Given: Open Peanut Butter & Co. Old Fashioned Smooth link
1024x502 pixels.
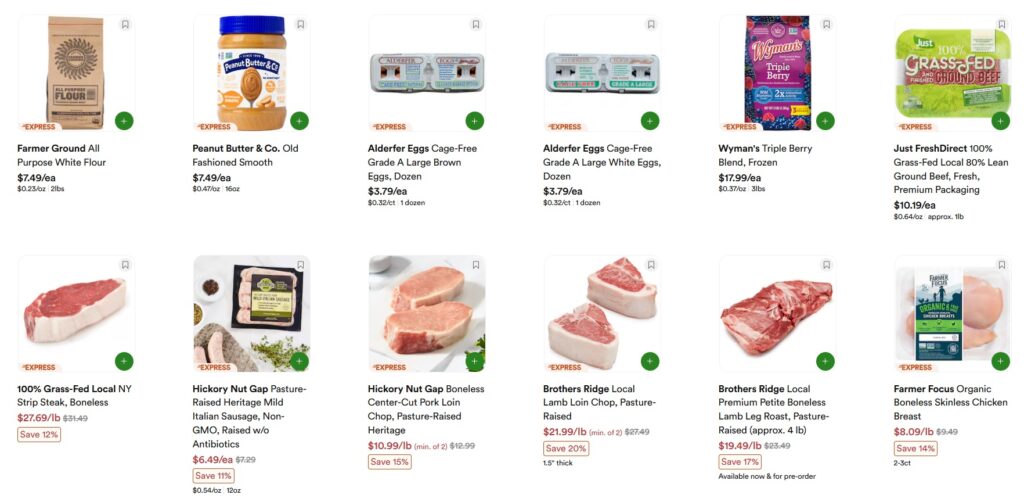Looking at the screenshot, I should coord(246,155).
